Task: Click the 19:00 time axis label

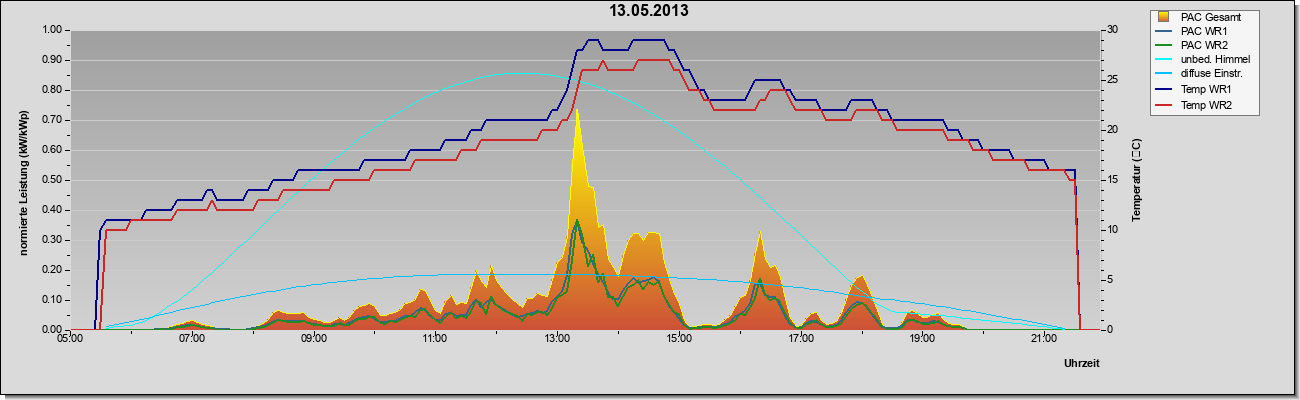Action: click(x=922, y=340)
